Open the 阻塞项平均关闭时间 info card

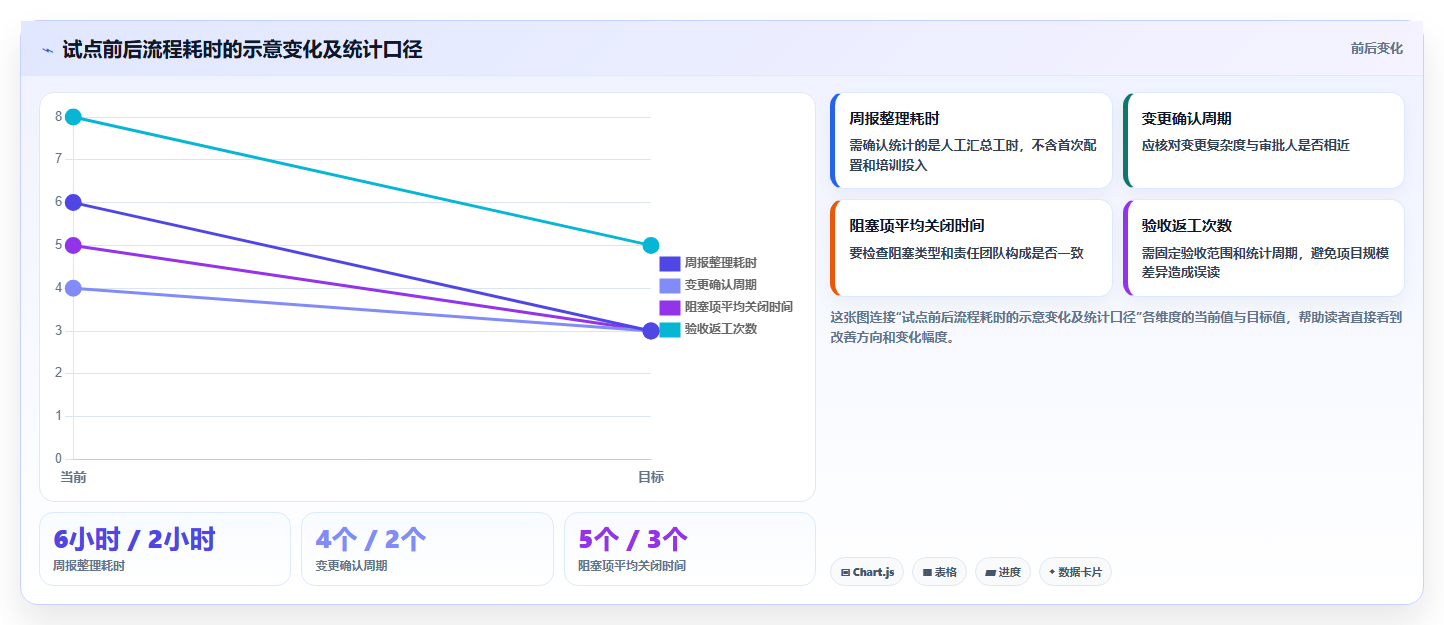tap(971, 248)
